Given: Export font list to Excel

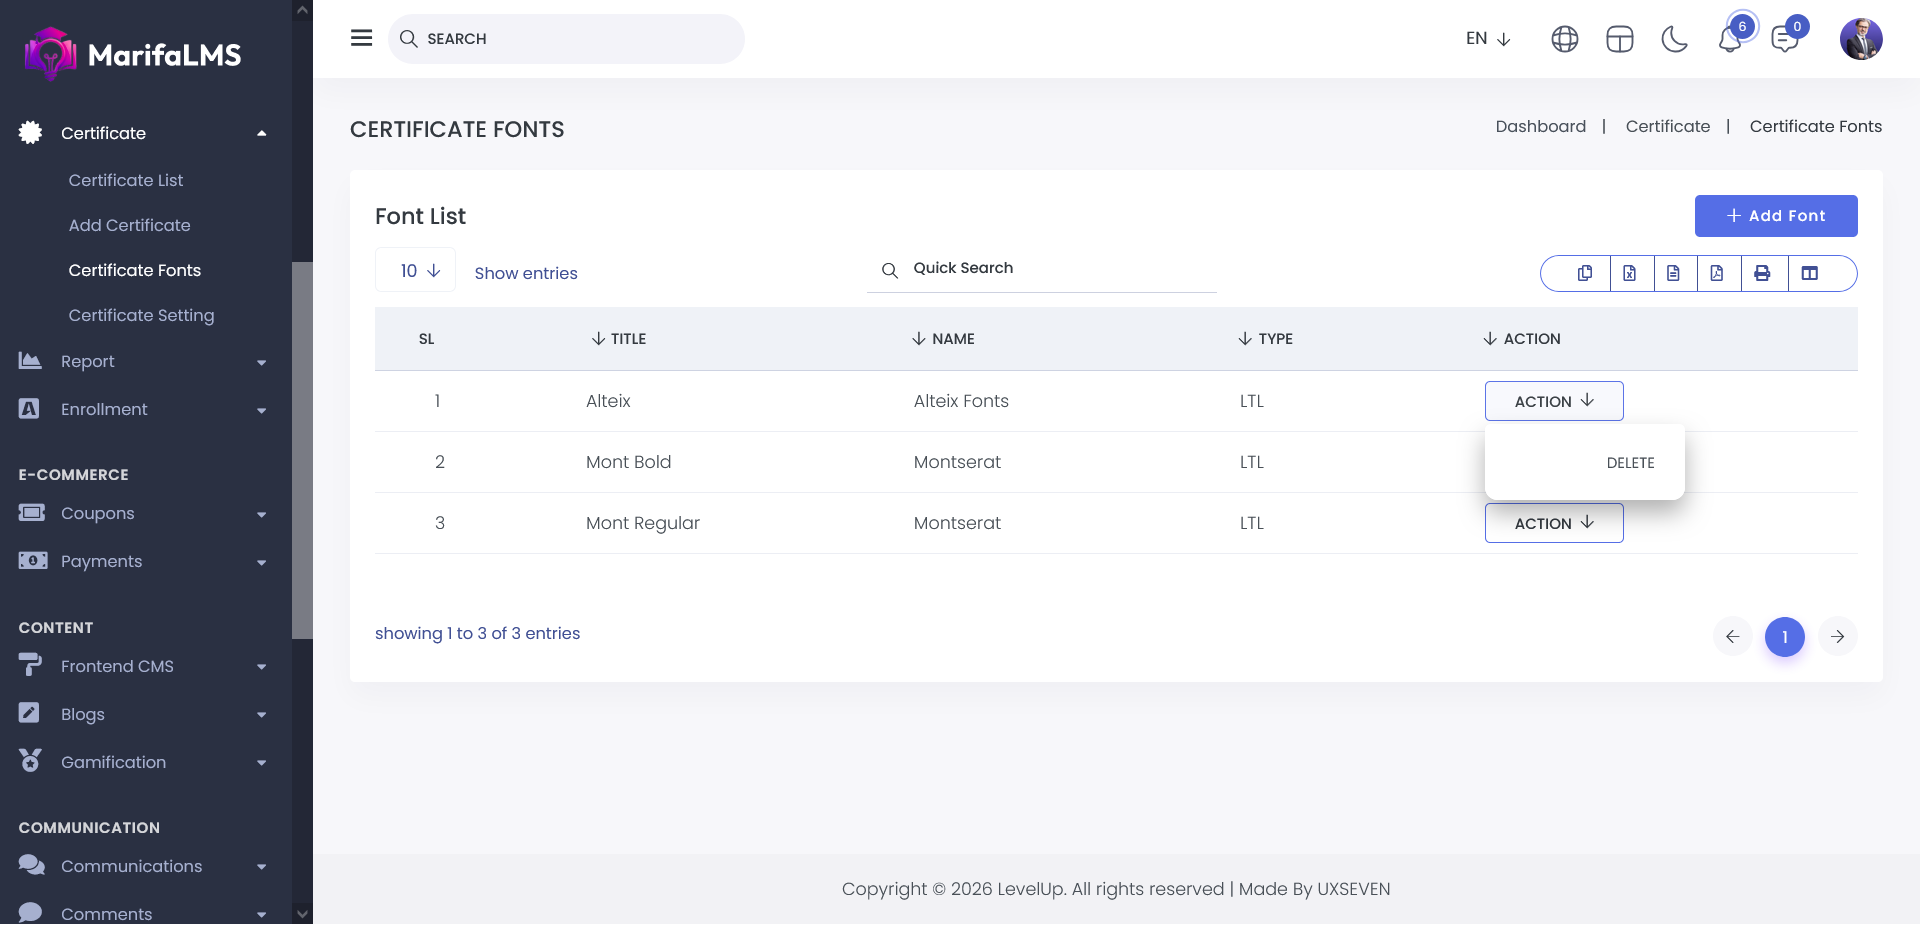Looking at the screenshot, I should tap(1629, 273).
